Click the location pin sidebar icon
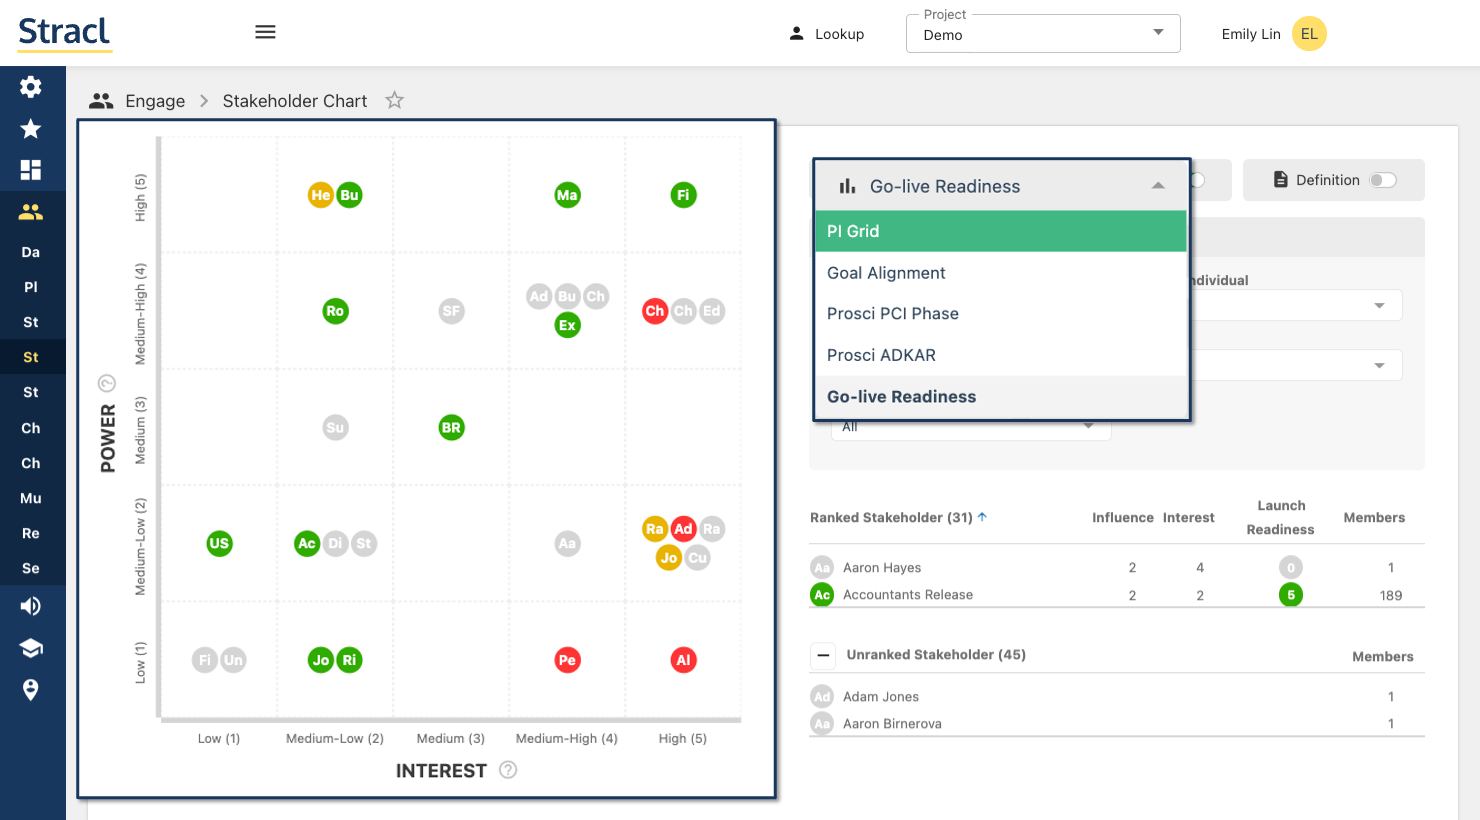This screenshot has width=1480, height=820. click(x=31, y=690)
